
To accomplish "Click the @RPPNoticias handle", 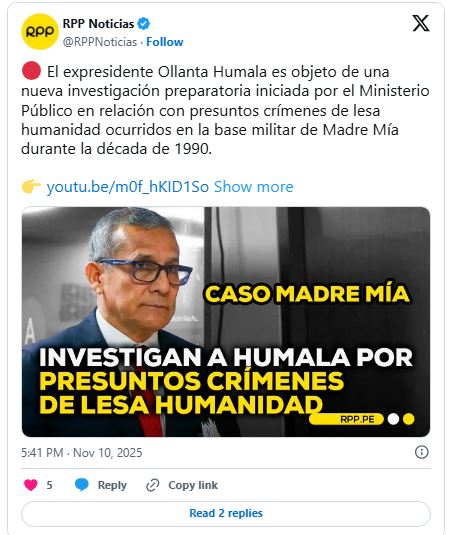I will (x=100, y=42).
